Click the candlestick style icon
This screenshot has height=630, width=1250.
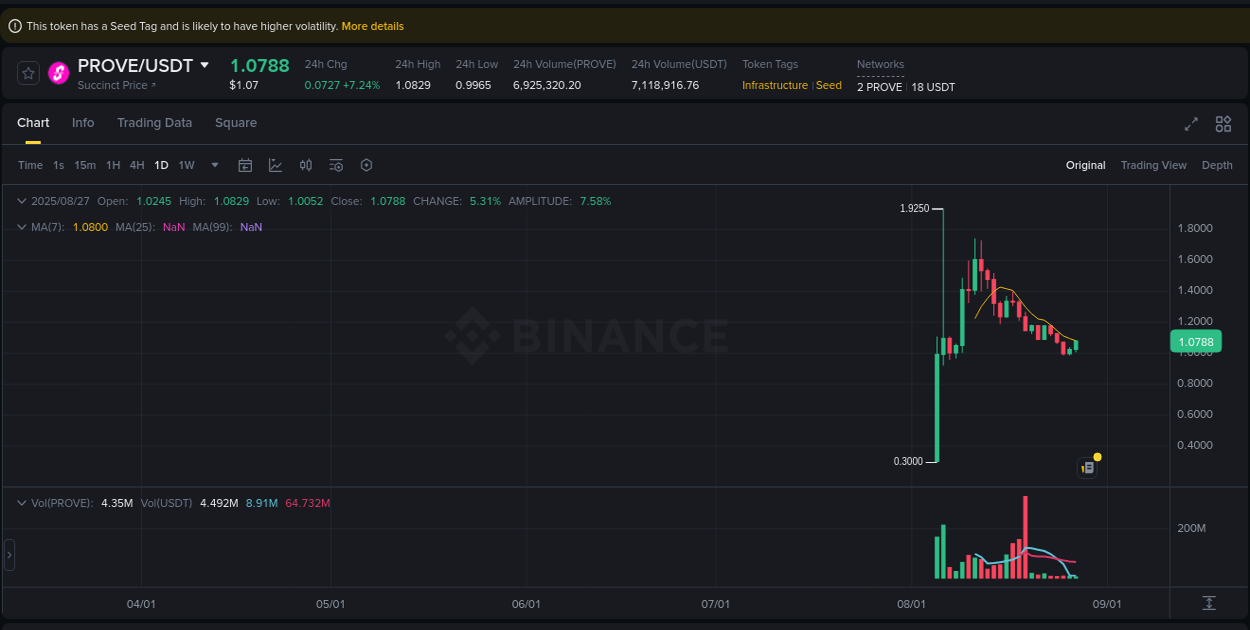306,165
